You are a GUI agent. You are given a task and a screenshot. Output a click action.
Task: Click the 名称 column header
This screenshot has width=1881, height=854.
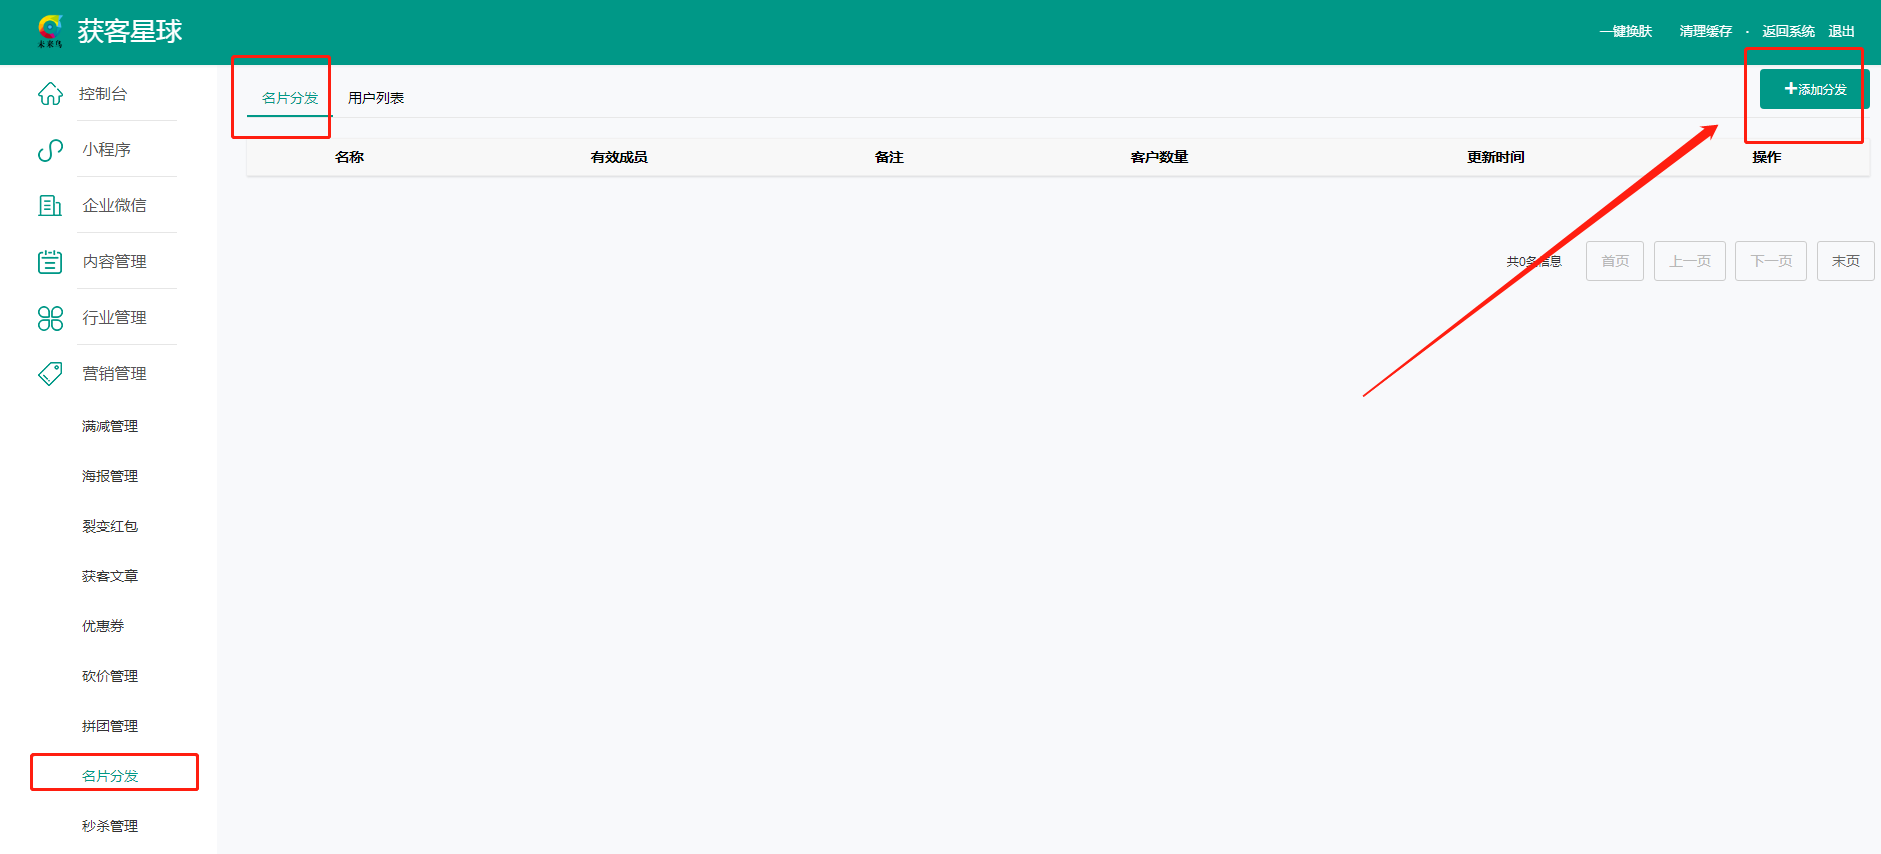pyautogui.click(x=349, y=157)
